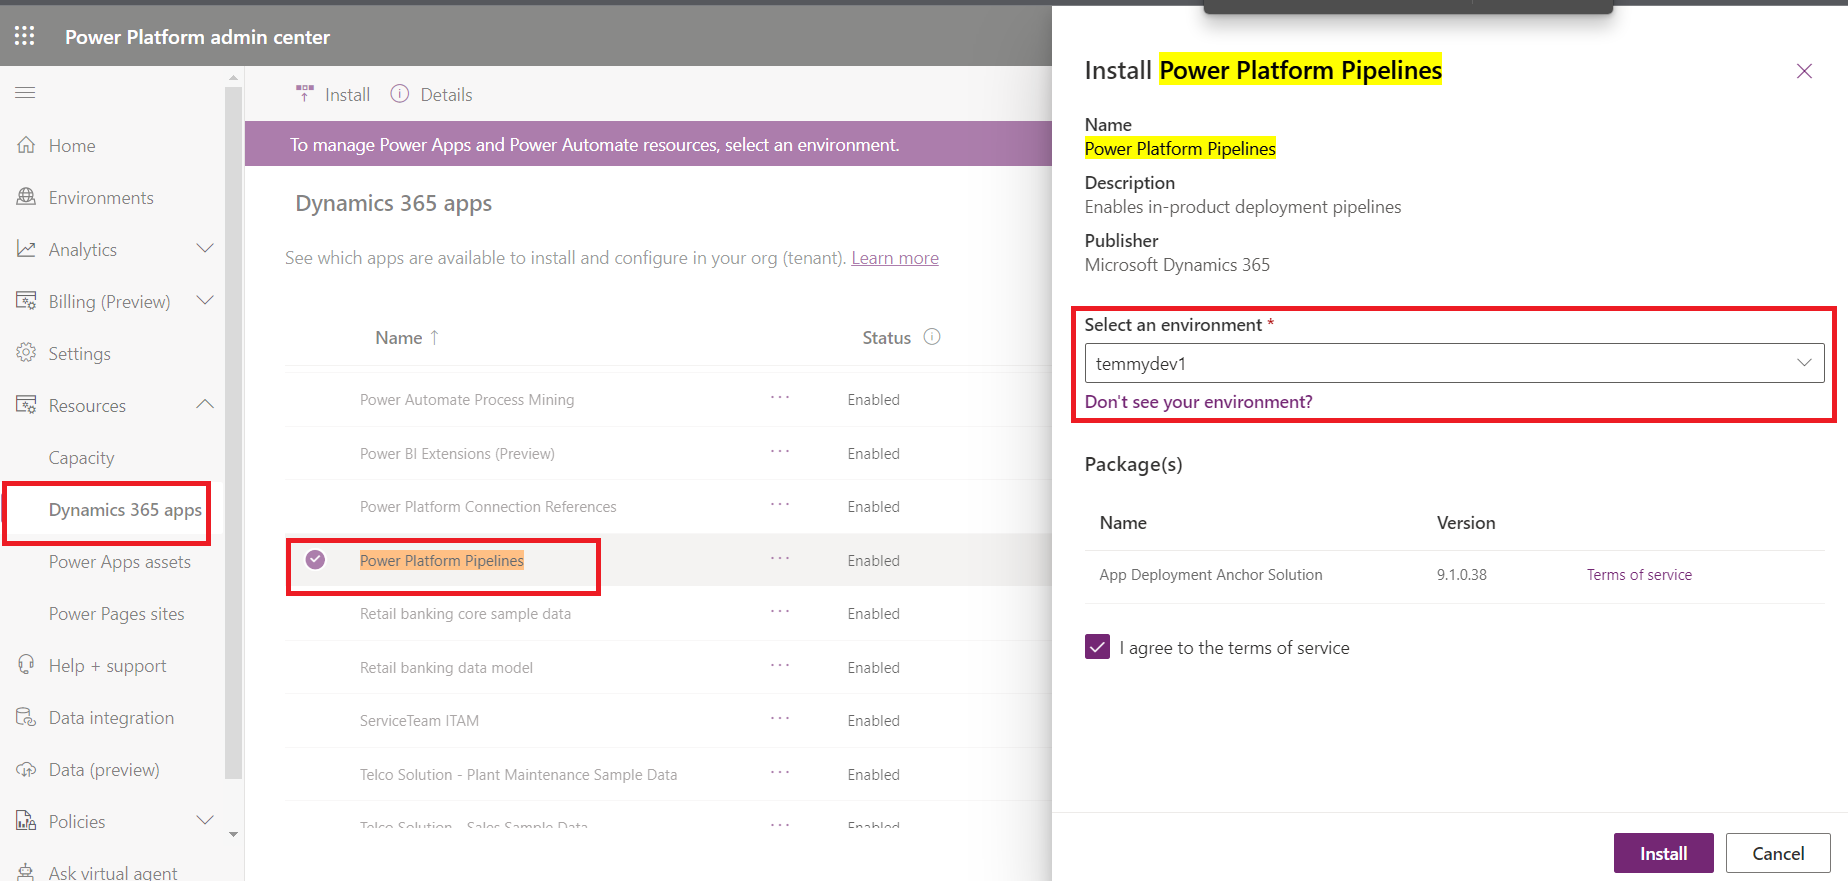Open more options for ServiceTeam ITAM
This screenshot has width=1848, height=881.
(780, 719)
